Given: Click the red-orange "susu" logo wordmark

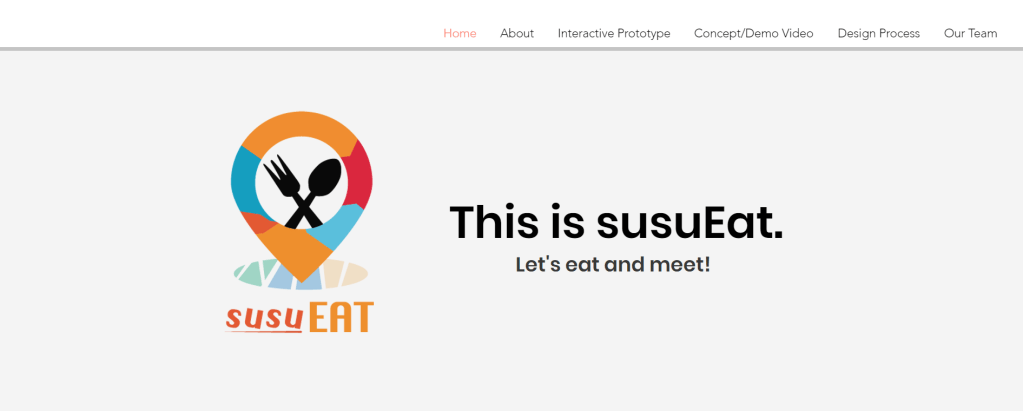Looking at the screenshot, I should tap(264, 318).
